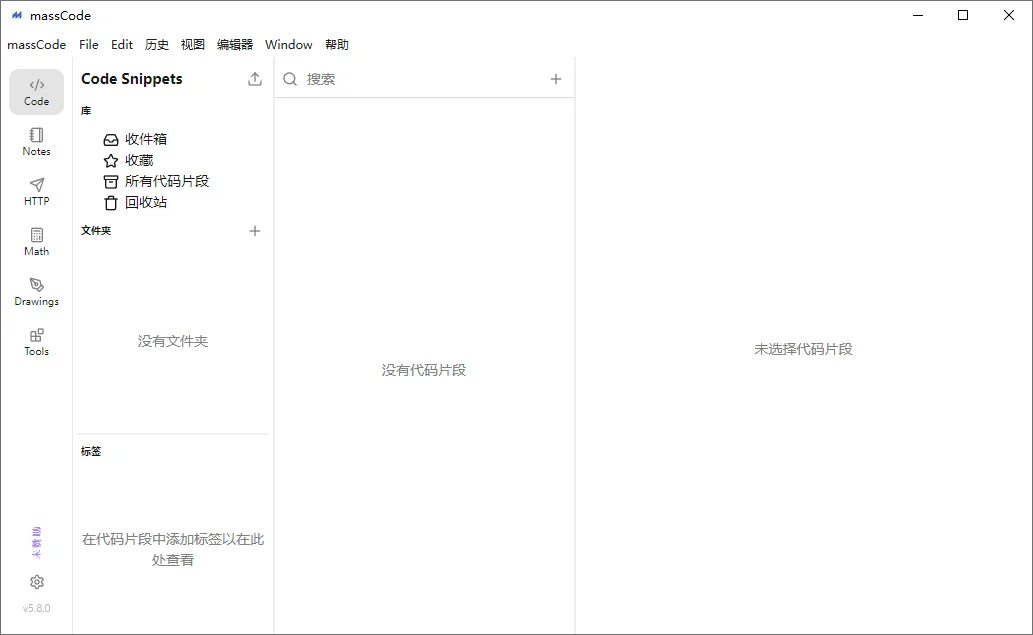Image resolution: width=1033 pixels, height=635 pixels.
Task: Go to the Drawings section
Action: pyautogui.click(x=36, y=292)
